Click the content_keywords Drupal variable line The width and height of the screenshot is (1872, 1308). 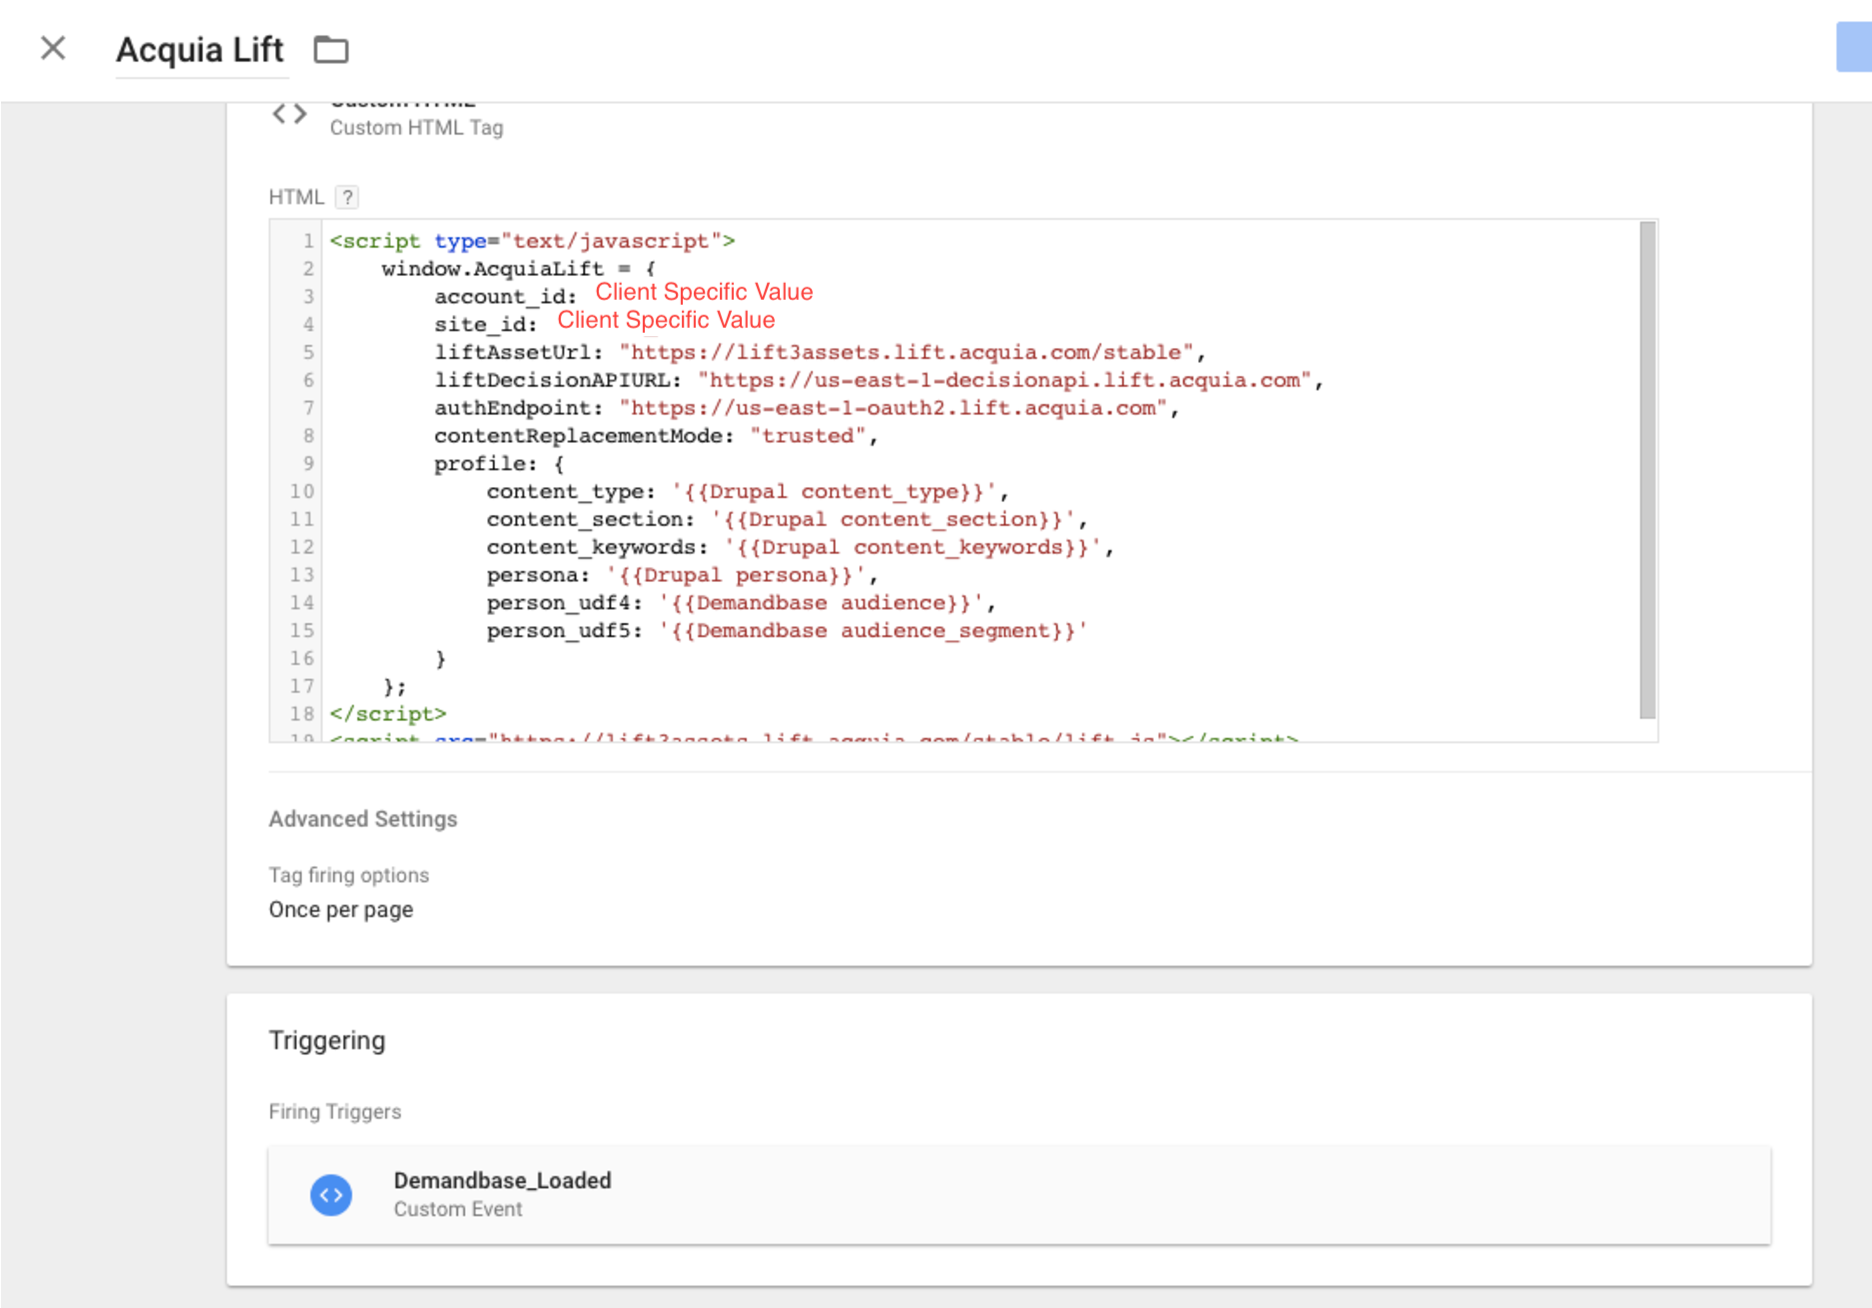(800, 548)
